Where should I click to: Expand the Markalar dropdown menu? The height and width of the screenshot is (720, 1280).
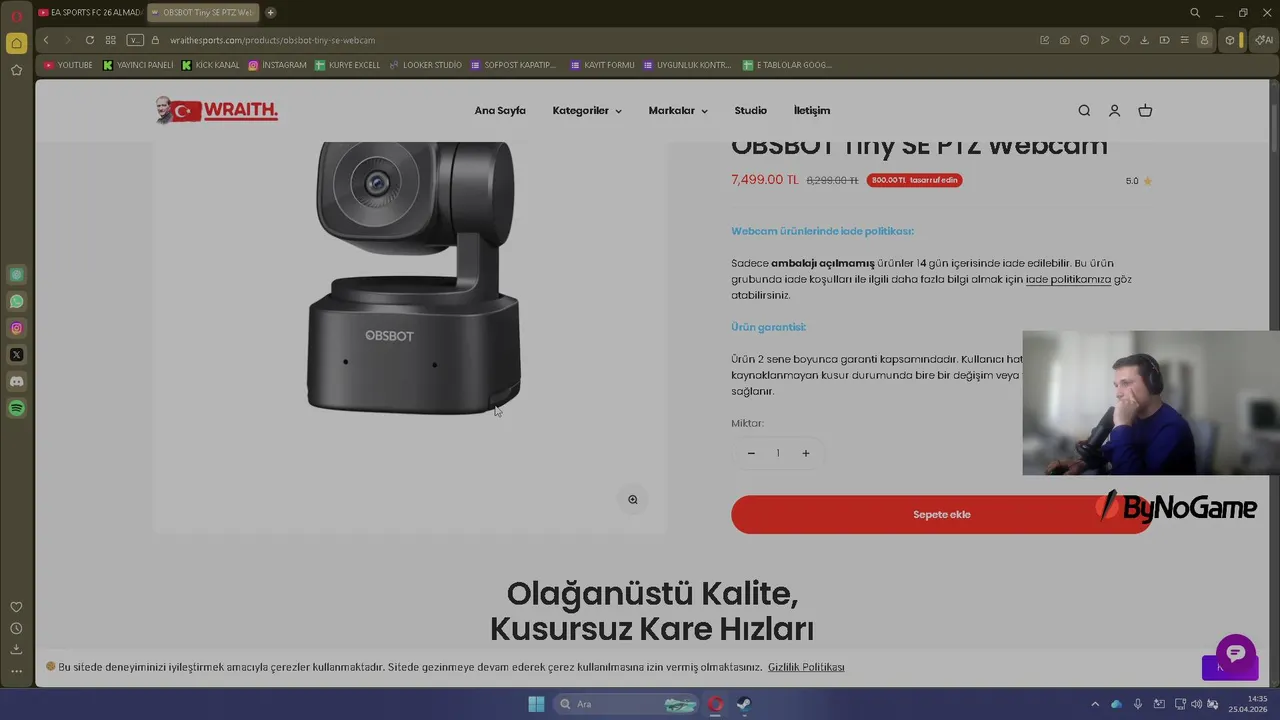(x=678, y=111)
